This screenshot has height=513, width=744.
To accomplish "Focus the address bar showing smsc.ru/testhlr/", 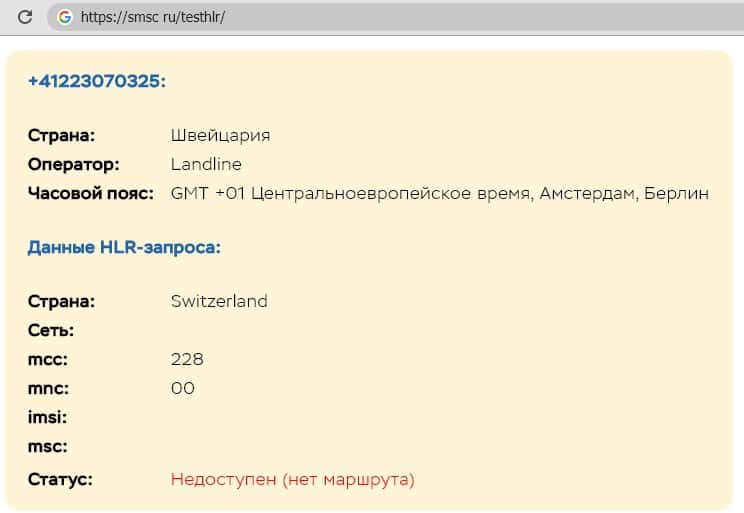I will pos(395,17).
